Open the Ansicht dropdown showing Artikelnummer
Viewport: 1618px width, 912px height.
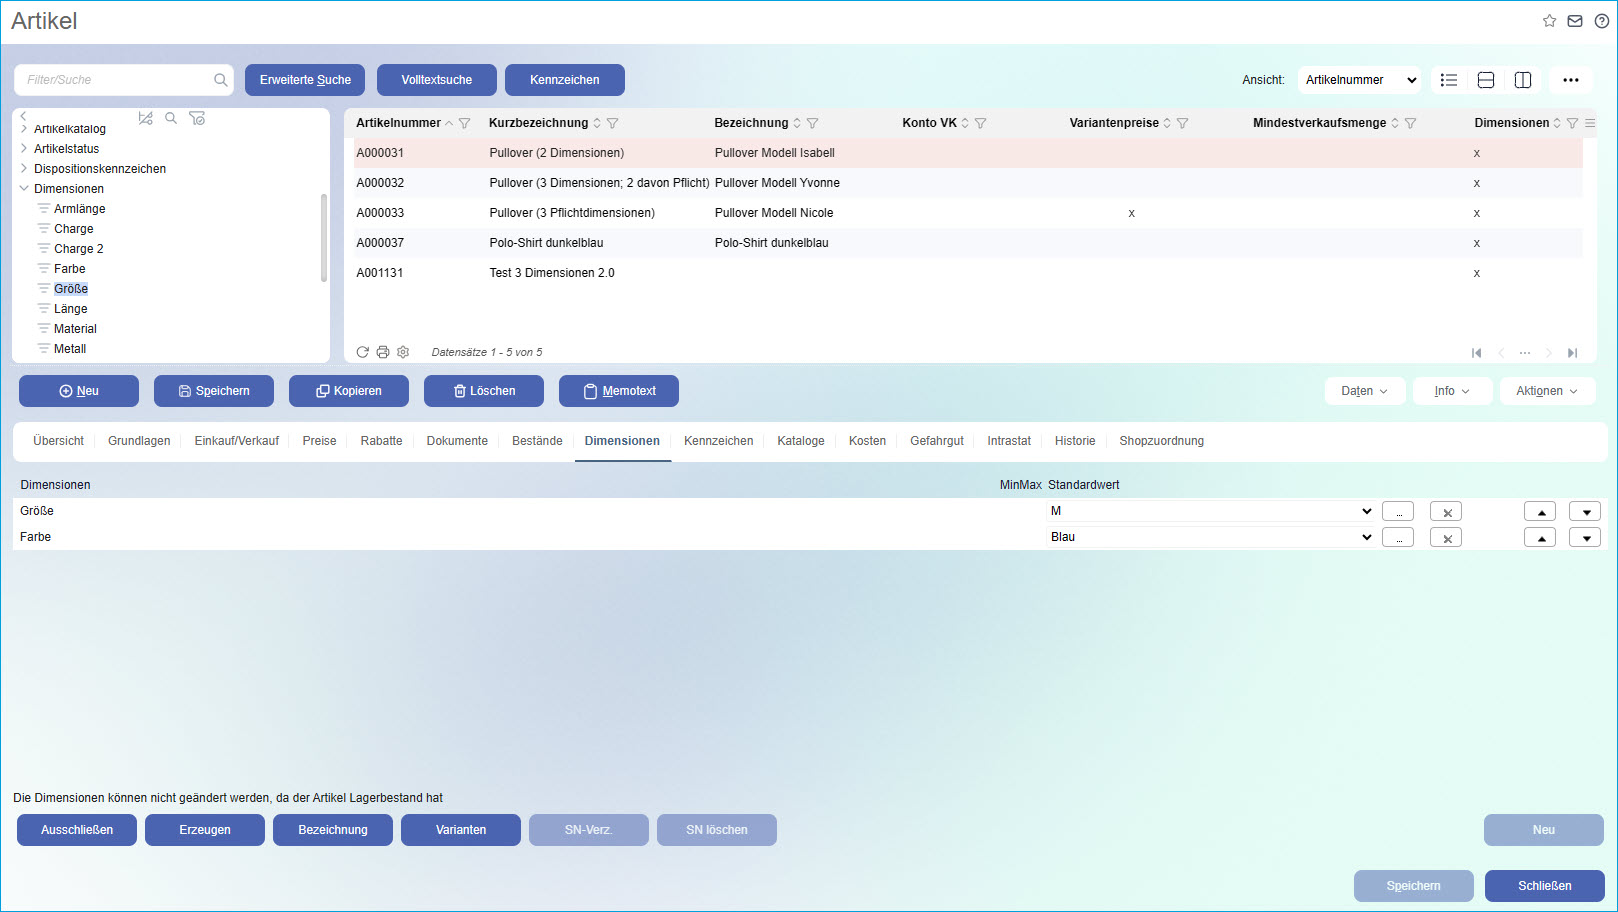(1360, 80)
